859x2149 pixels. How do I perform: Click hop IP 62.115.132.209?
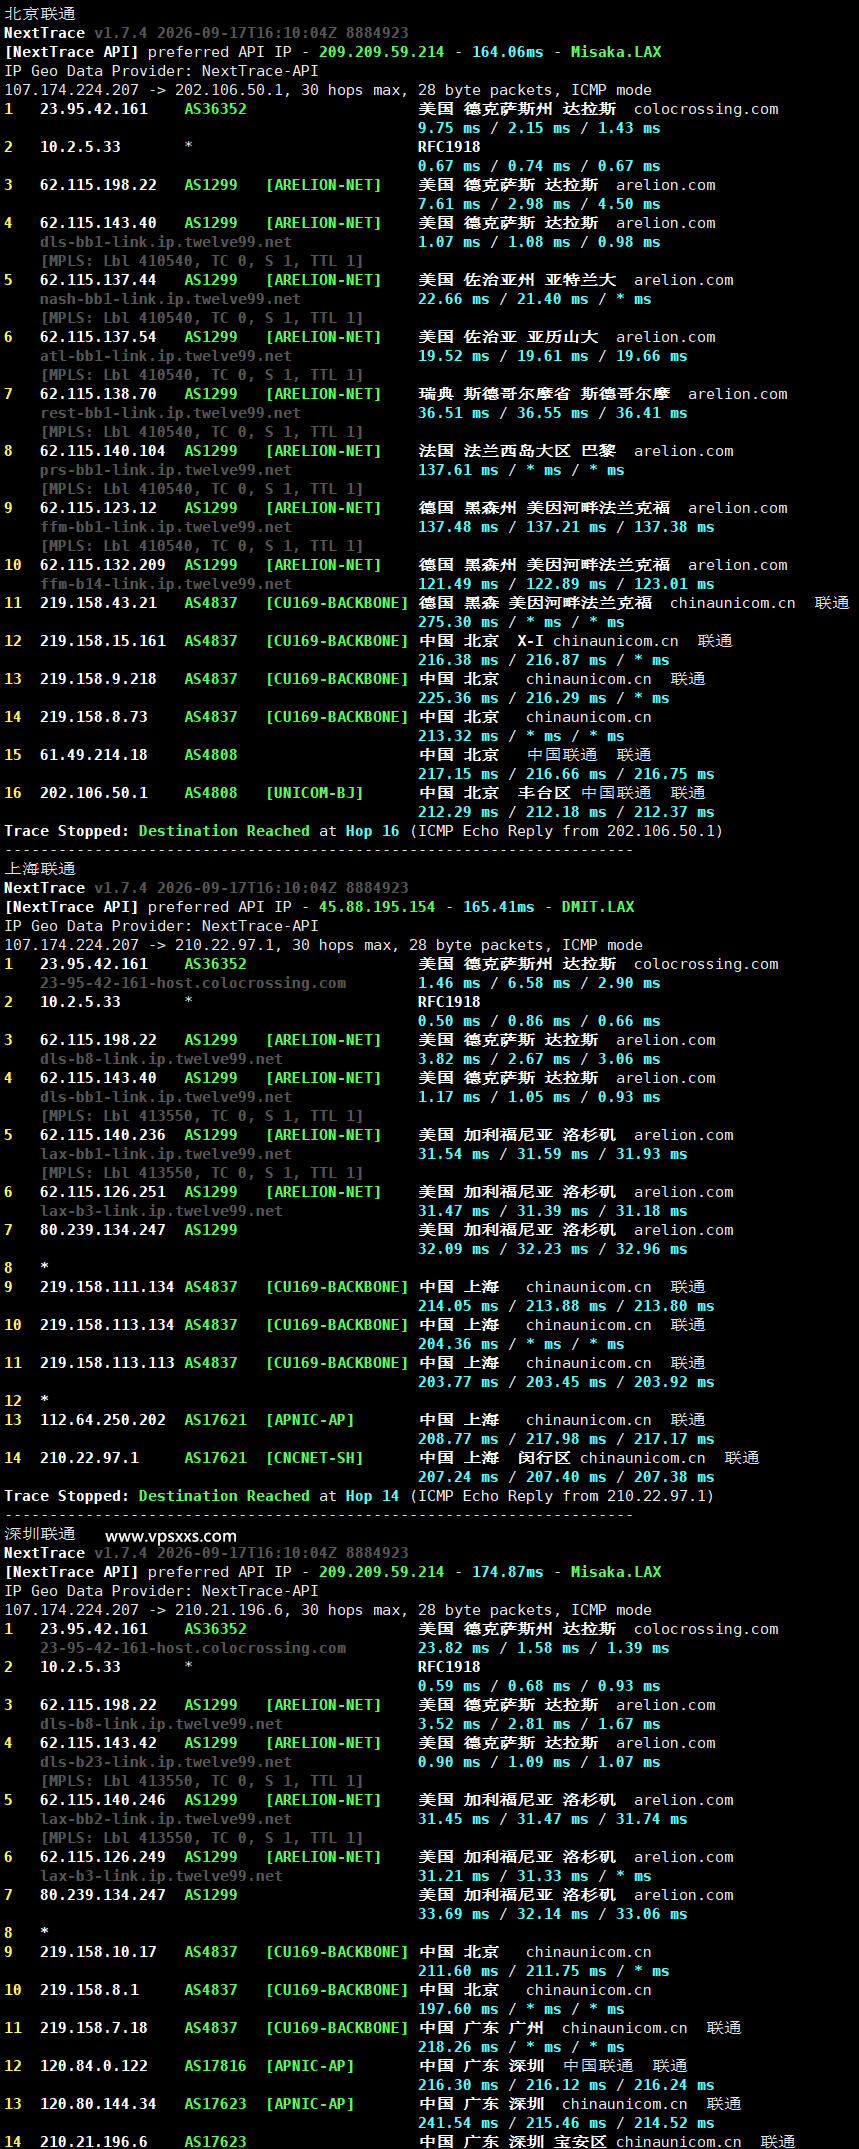[103, 565]
